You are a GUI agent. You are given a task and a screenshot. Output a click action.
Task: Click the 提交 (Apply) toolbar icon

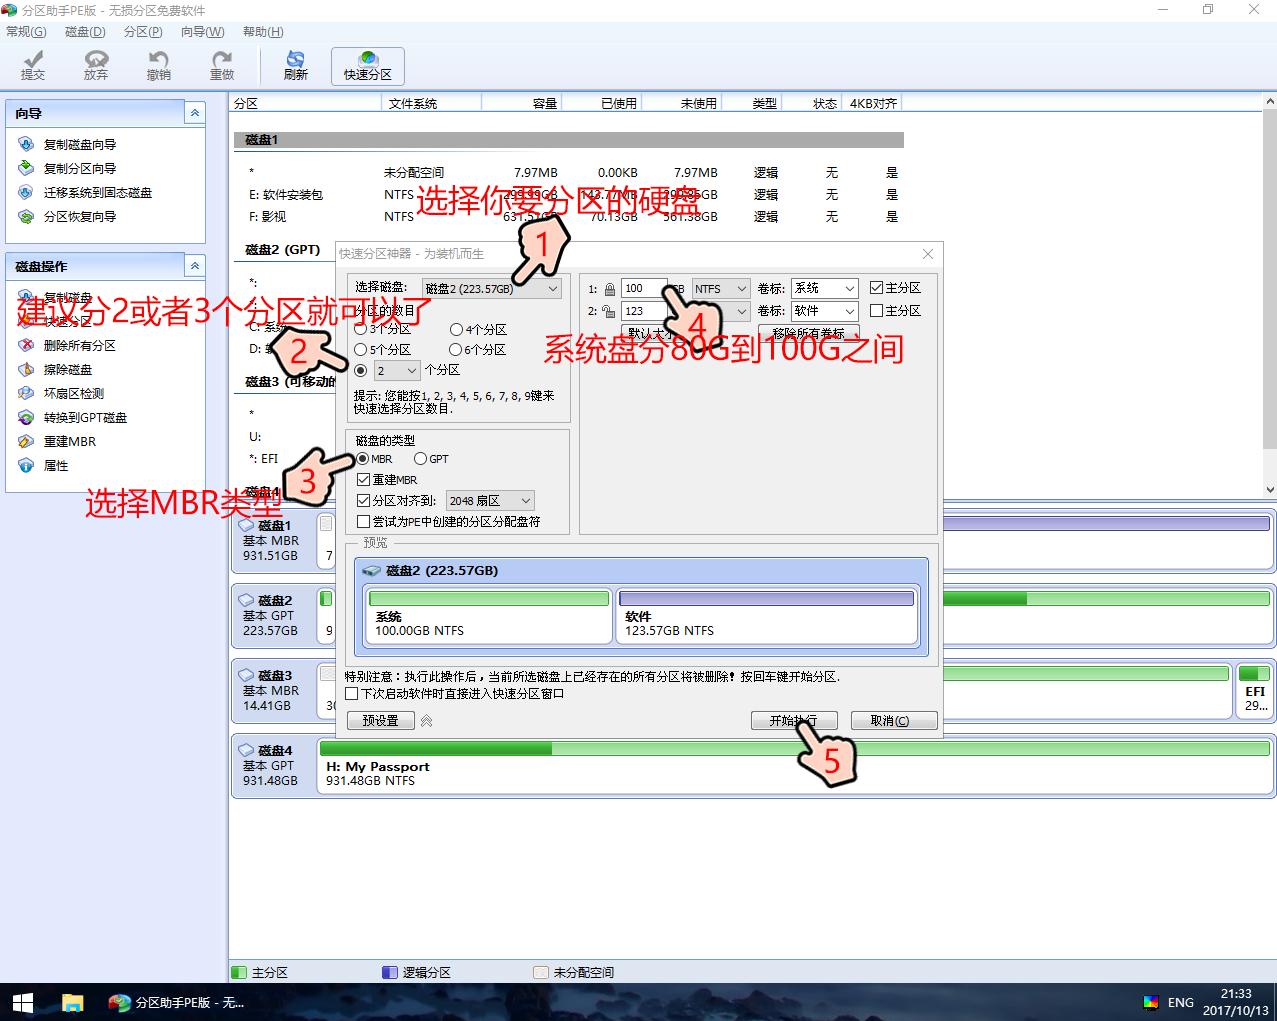tap(33, 65)
